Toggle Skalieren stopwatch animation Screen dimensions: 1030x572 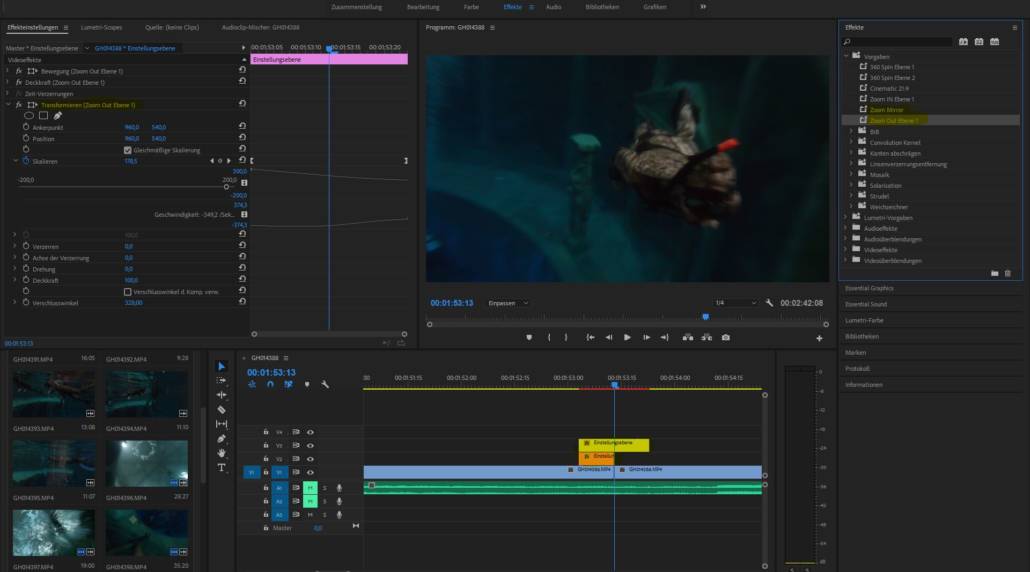tap(26, 161)
